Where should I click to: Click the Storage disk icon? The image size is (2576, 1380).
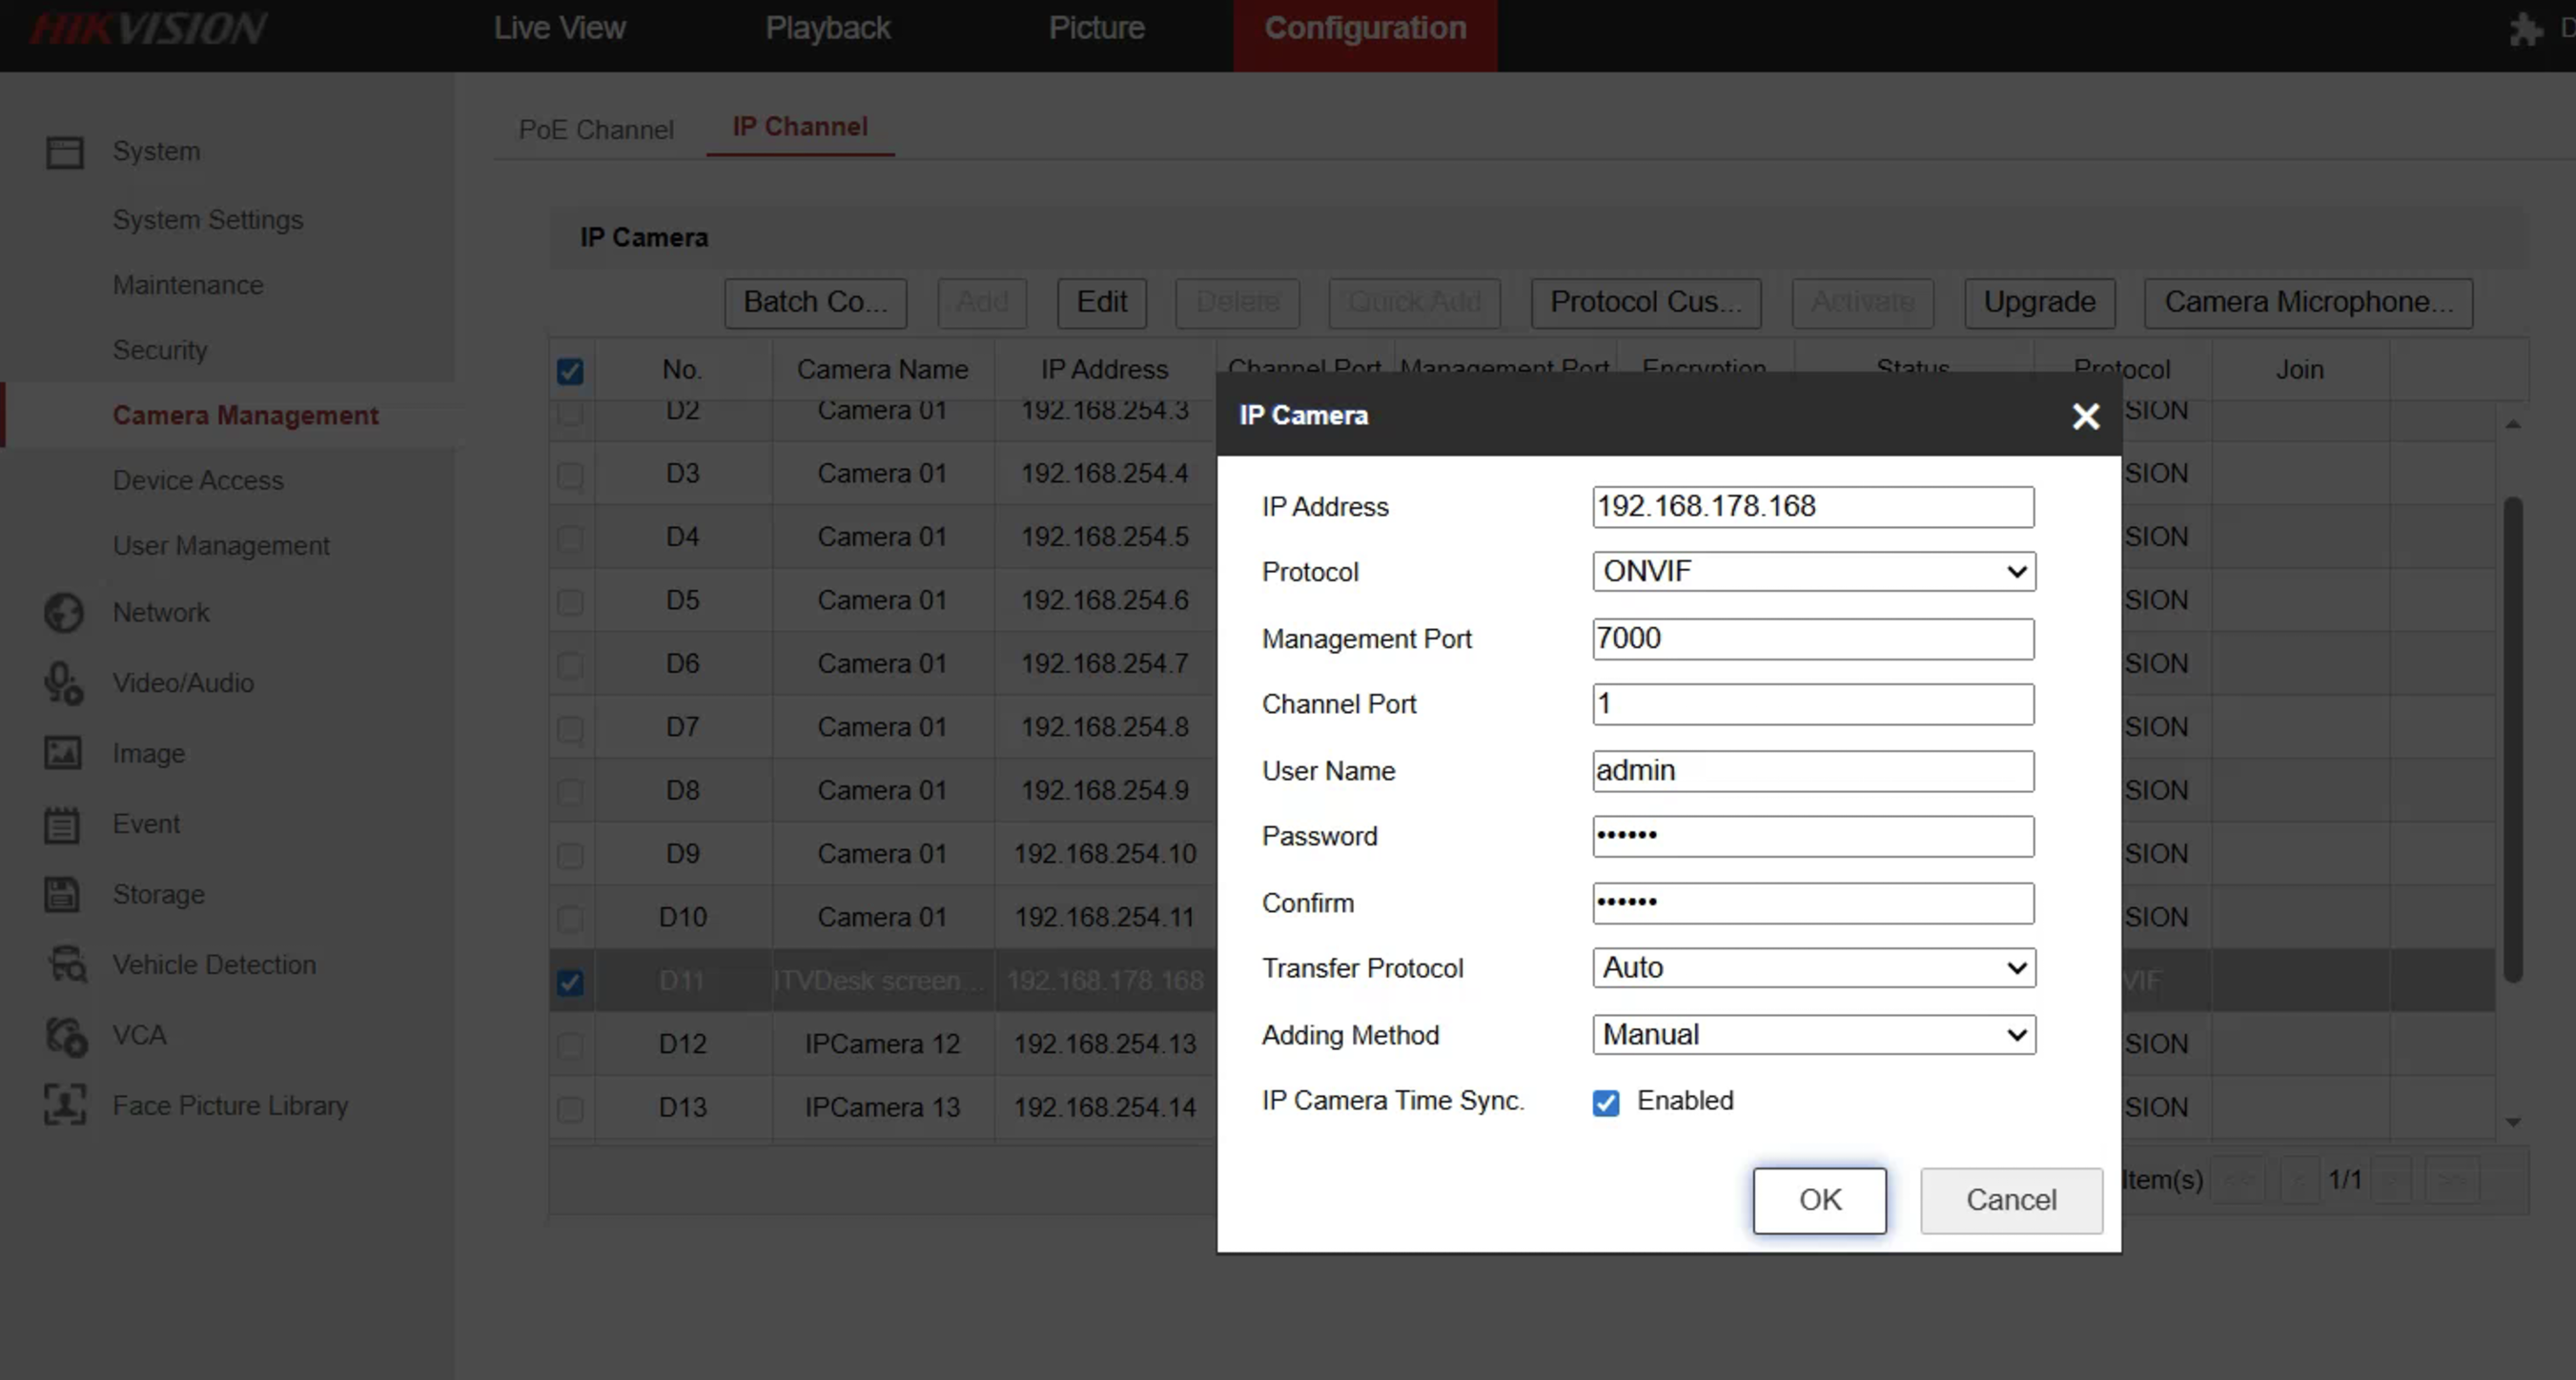click(62, 894)
